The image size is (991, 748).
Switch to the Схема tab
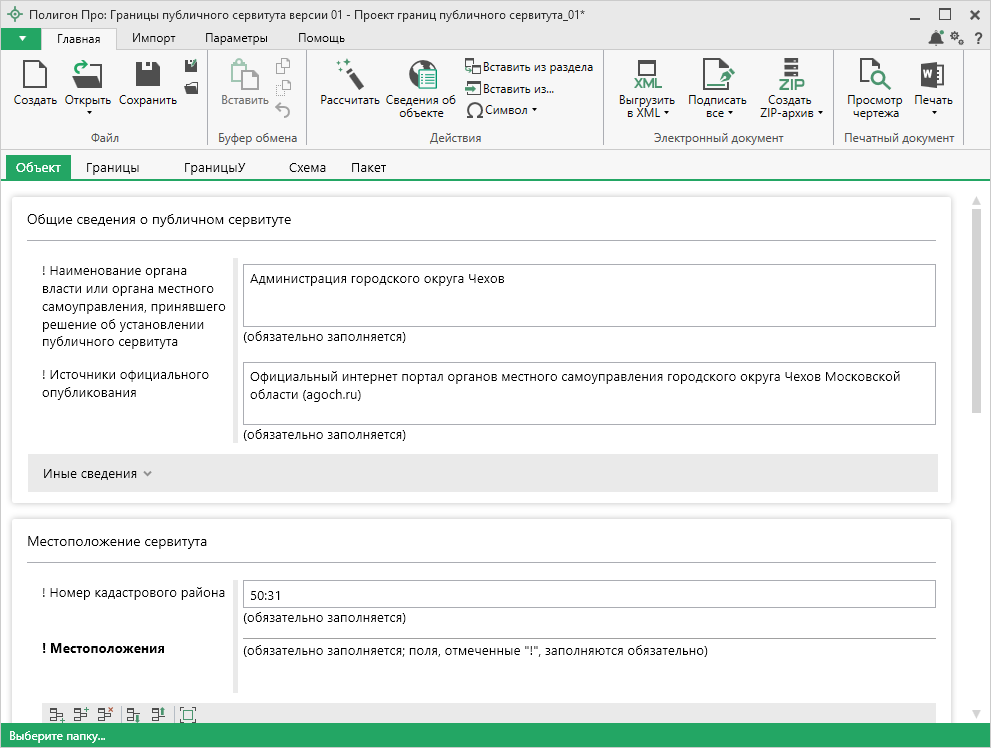pos(307,167)
